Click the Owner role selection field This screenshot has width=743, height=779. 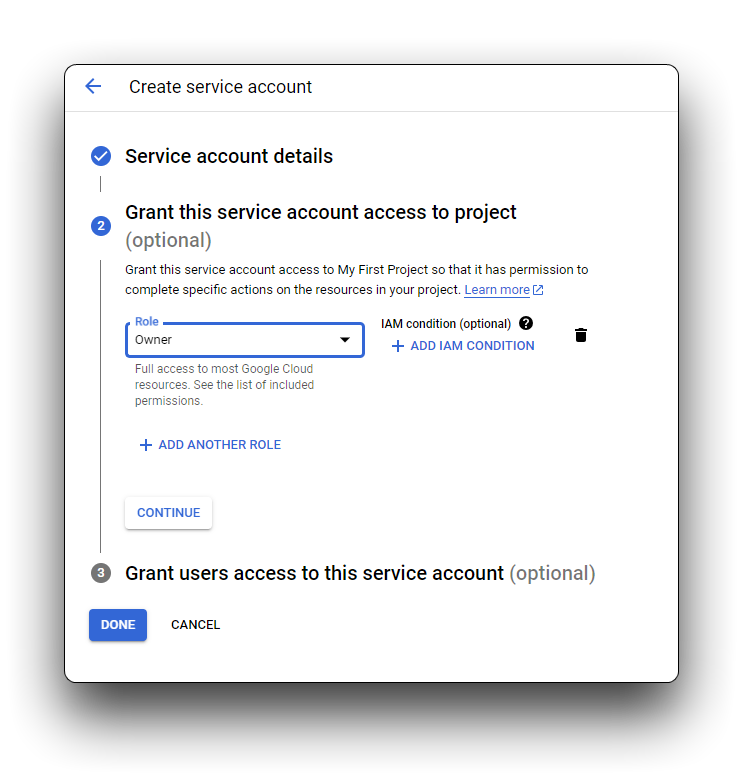coord(245,340)
